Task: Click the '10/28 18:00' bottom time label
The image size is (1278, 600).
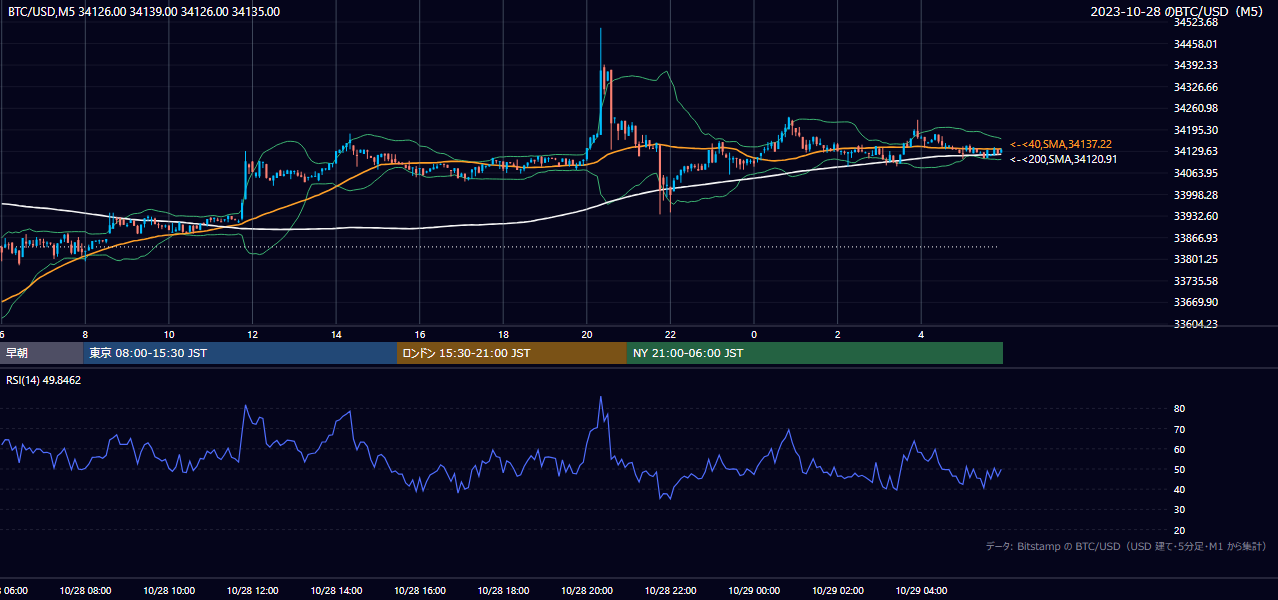Action: (503, 590)
